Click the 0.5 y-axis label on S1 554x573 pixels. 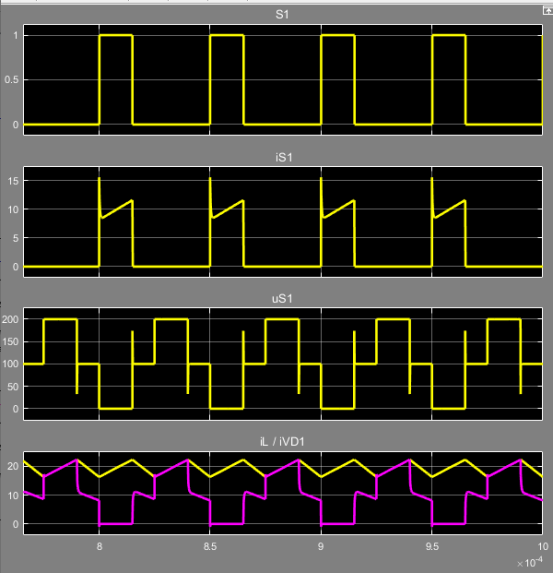click(11, 80)
